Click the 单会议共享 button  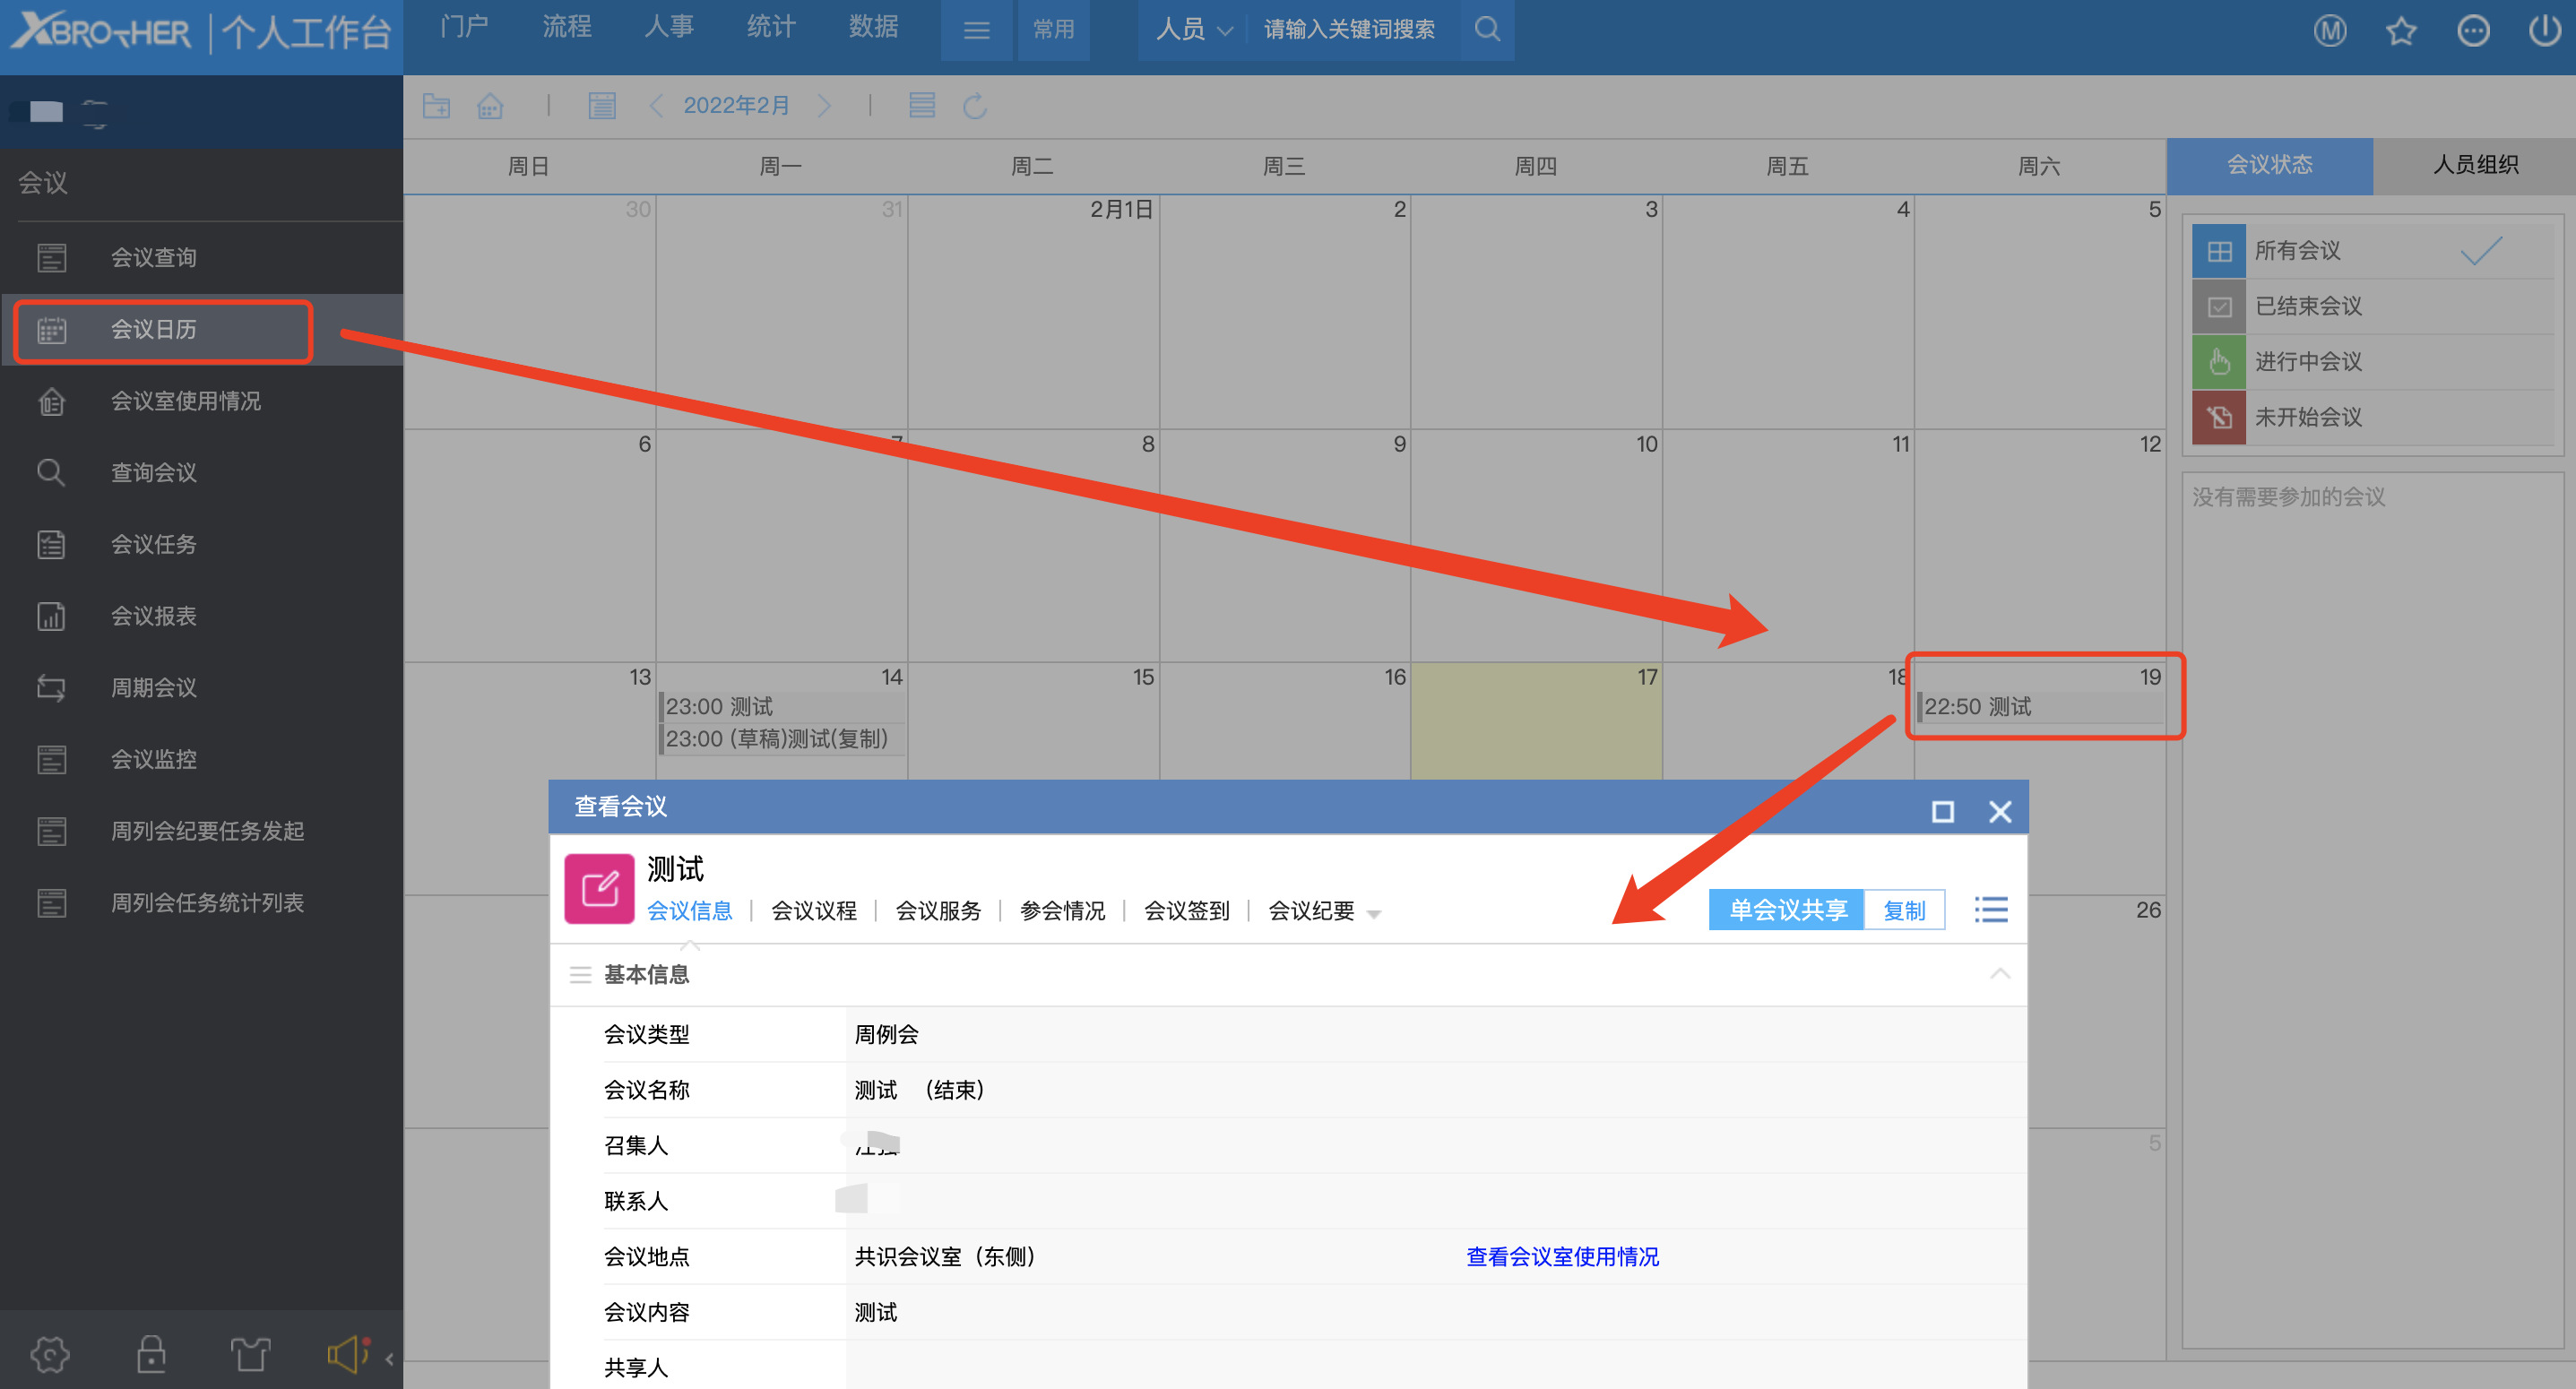click(x=1786, y=909)
